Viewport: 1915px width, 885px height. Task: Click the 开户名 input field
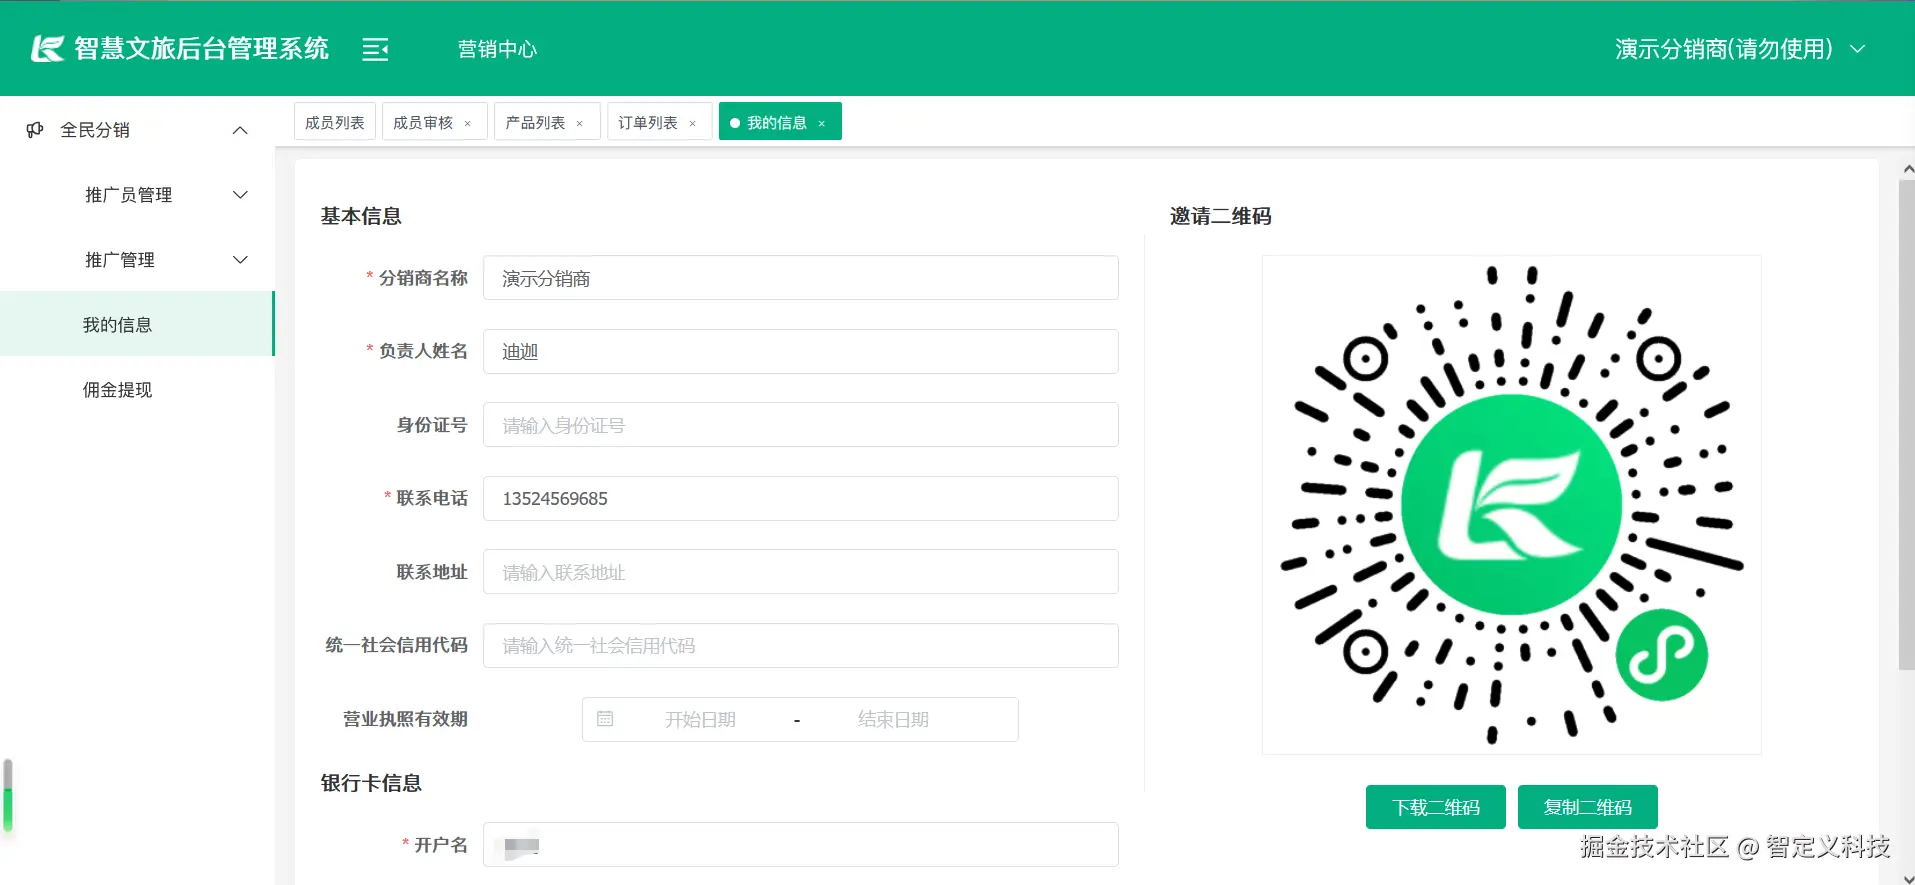pyautogui.click(x=801, y=845)
